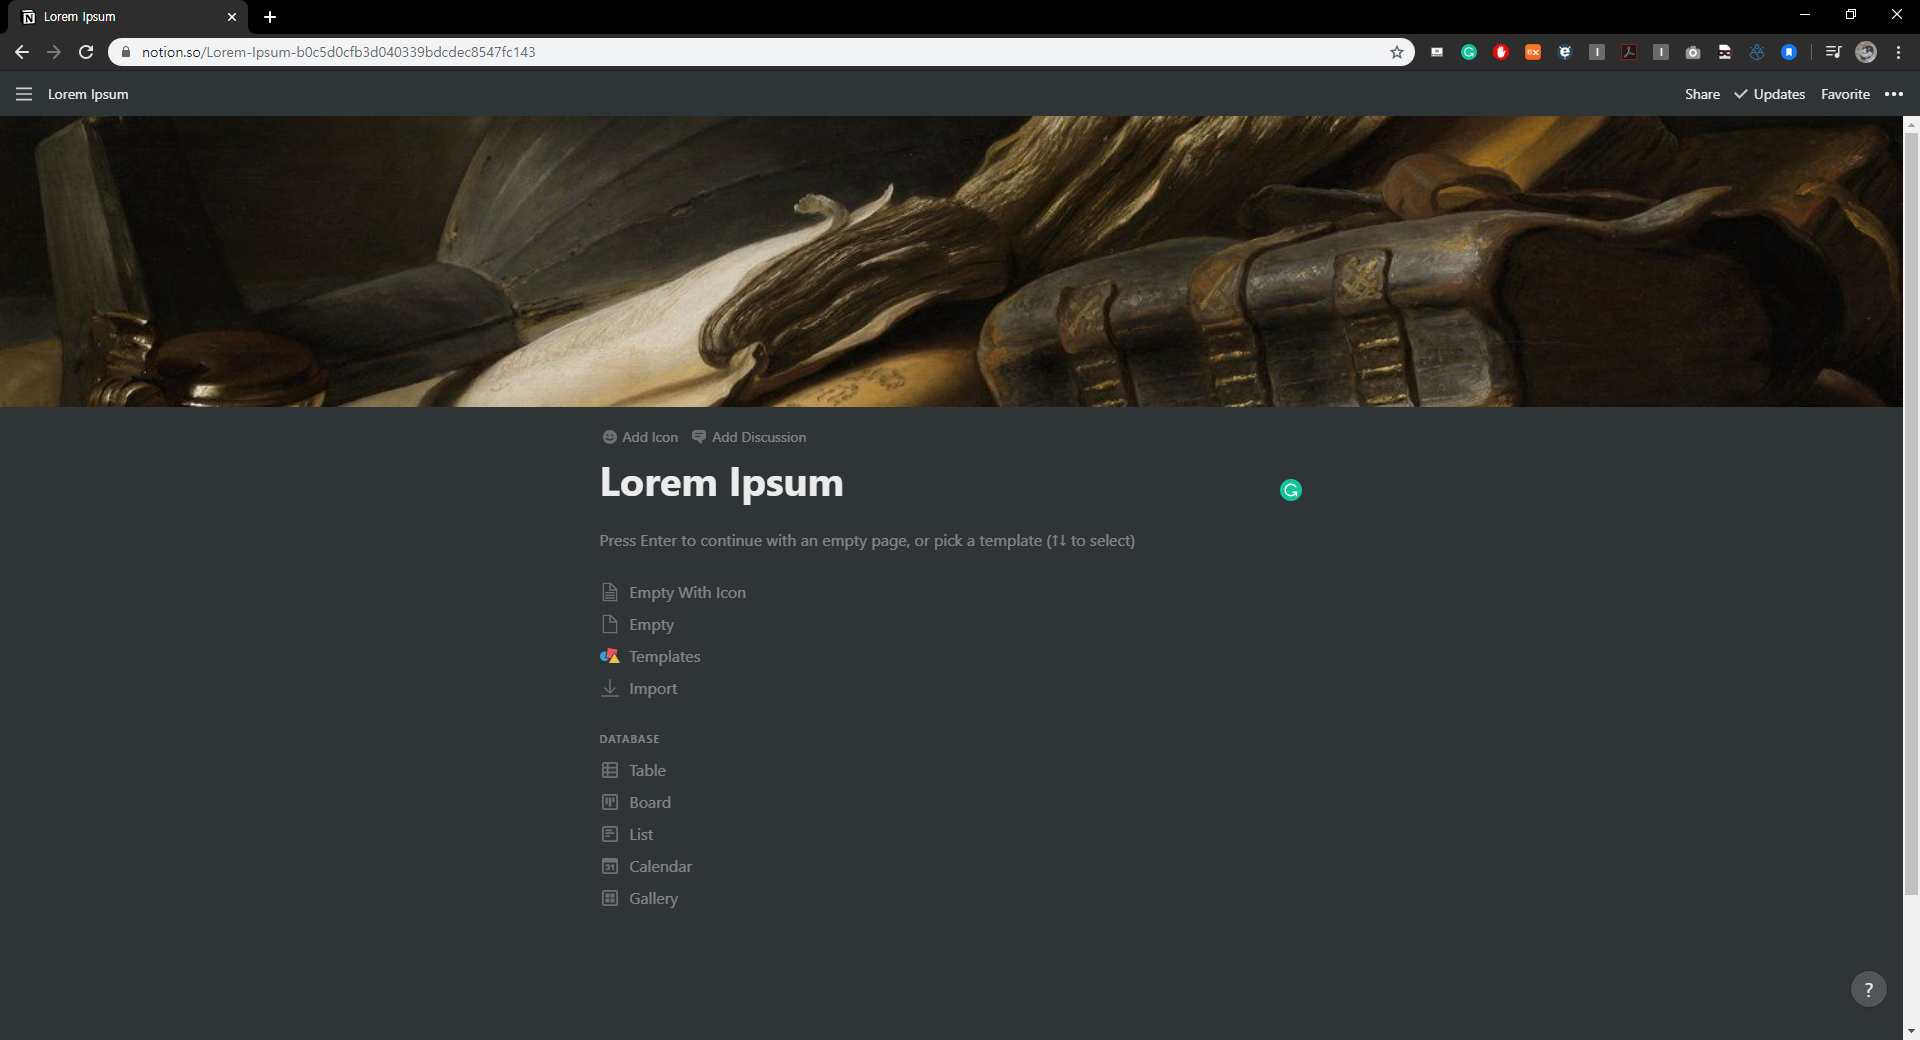Choose the Empty page option

point(638,624)
